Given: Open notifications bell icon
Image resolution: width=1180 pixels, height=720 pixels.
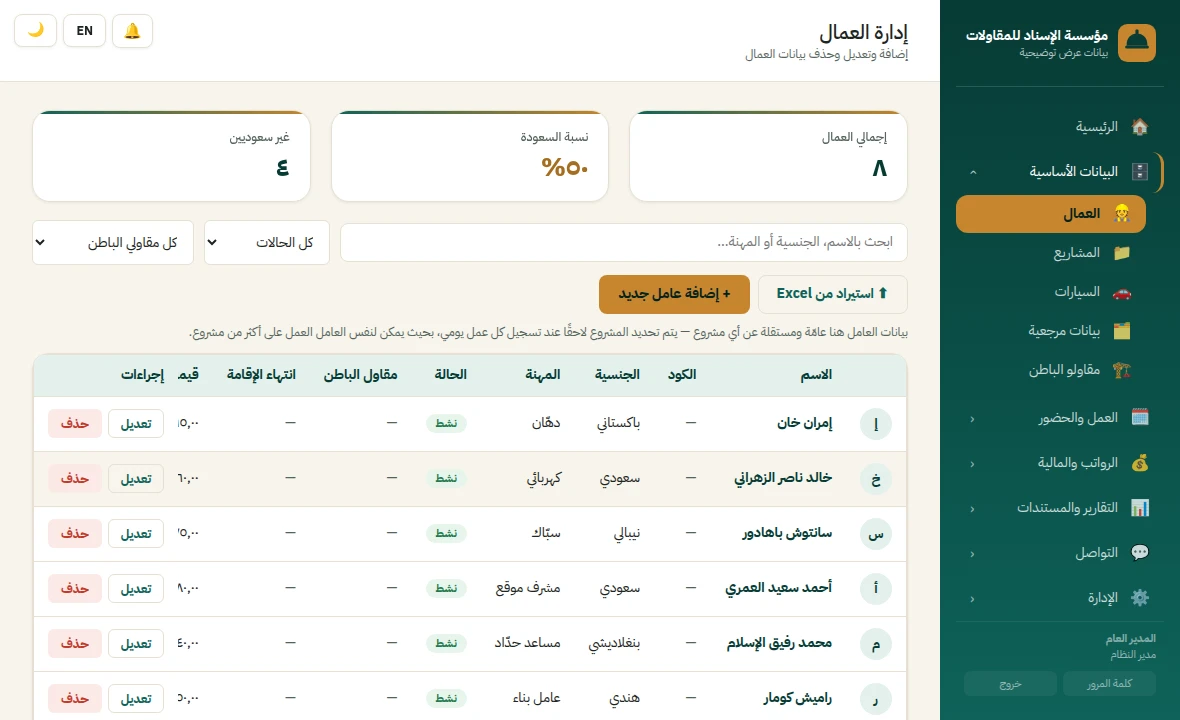Looking at the screenshot, I should (132, 31).
